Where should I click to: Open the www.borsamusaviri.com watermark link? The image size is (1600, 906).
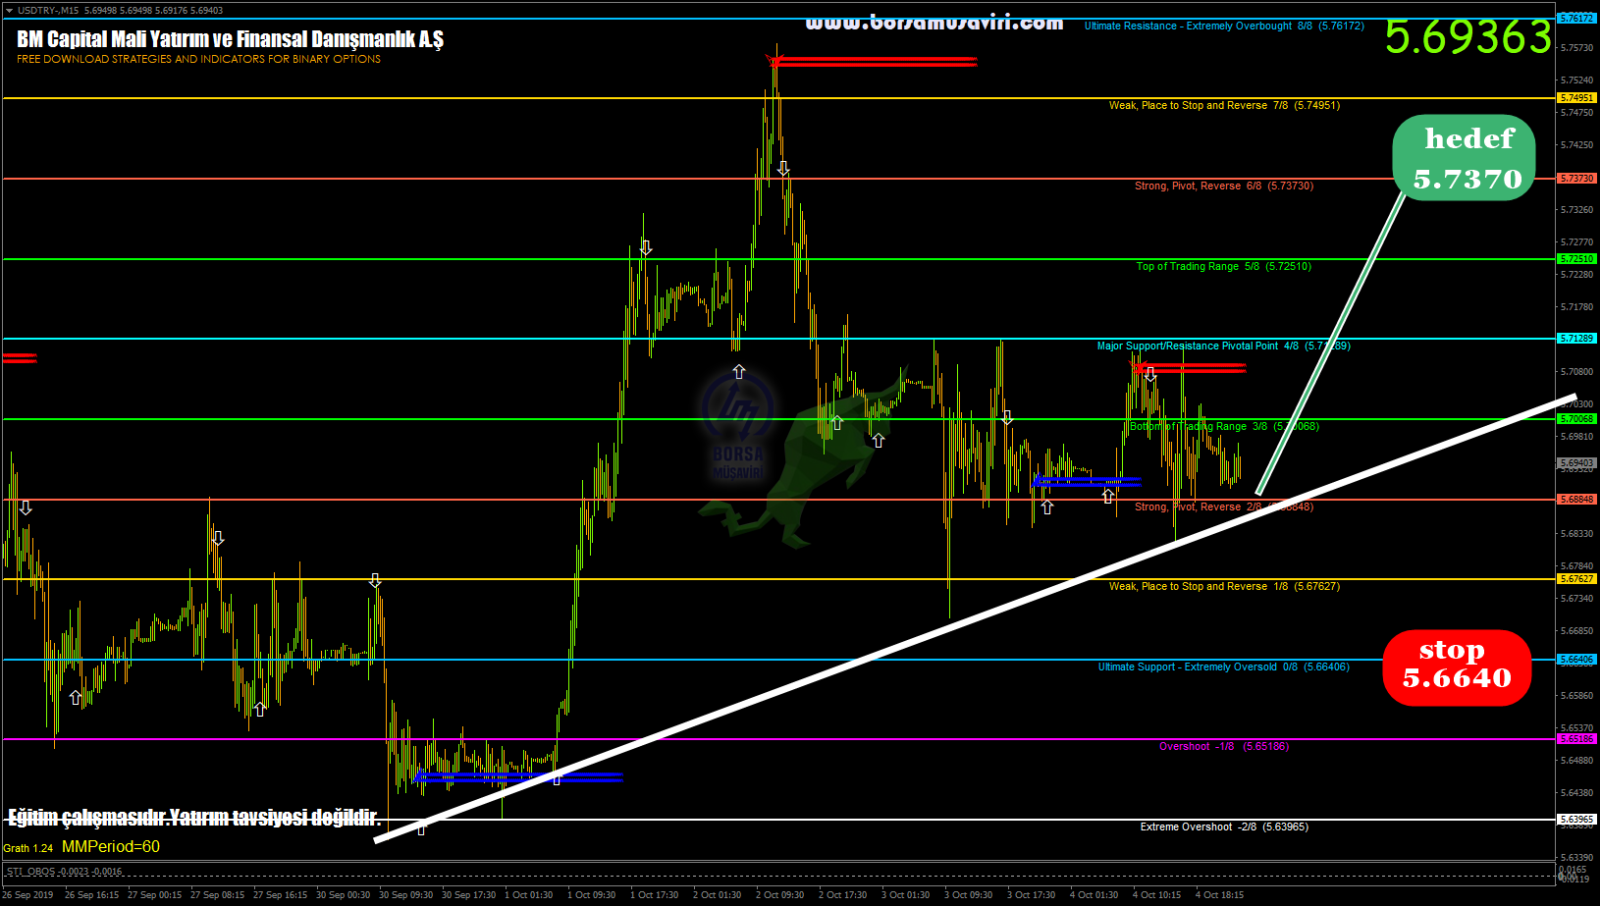click(934, 22)
